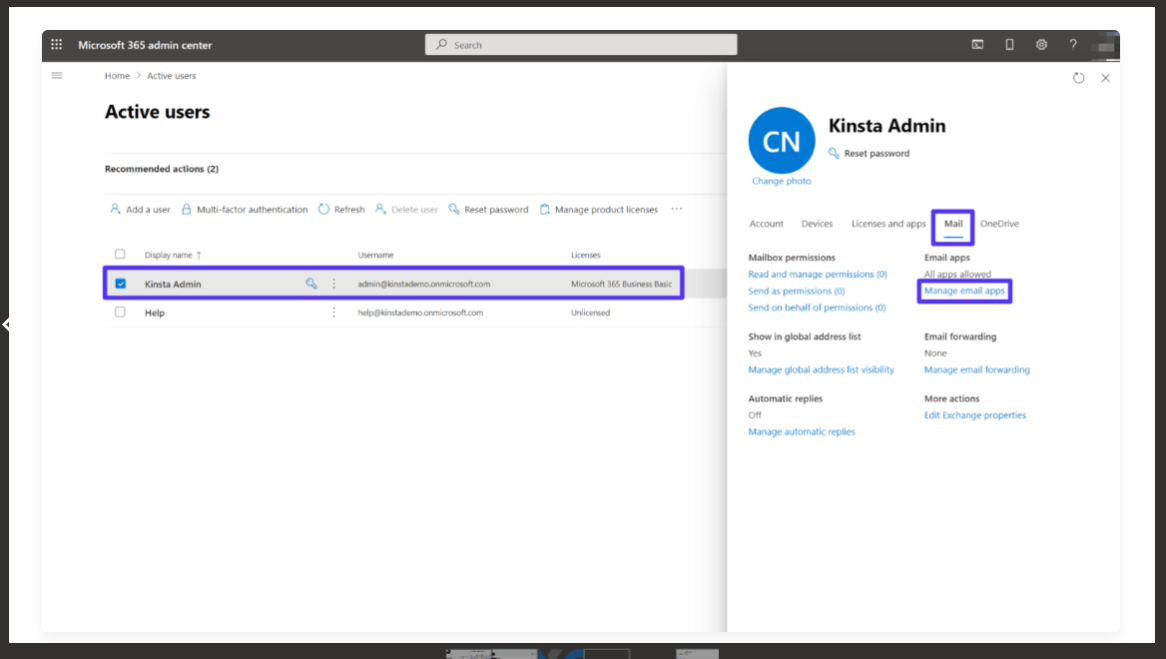Screen dimensions: 1166x659
Task: Click the Manage email apps link
Action: 964,291
